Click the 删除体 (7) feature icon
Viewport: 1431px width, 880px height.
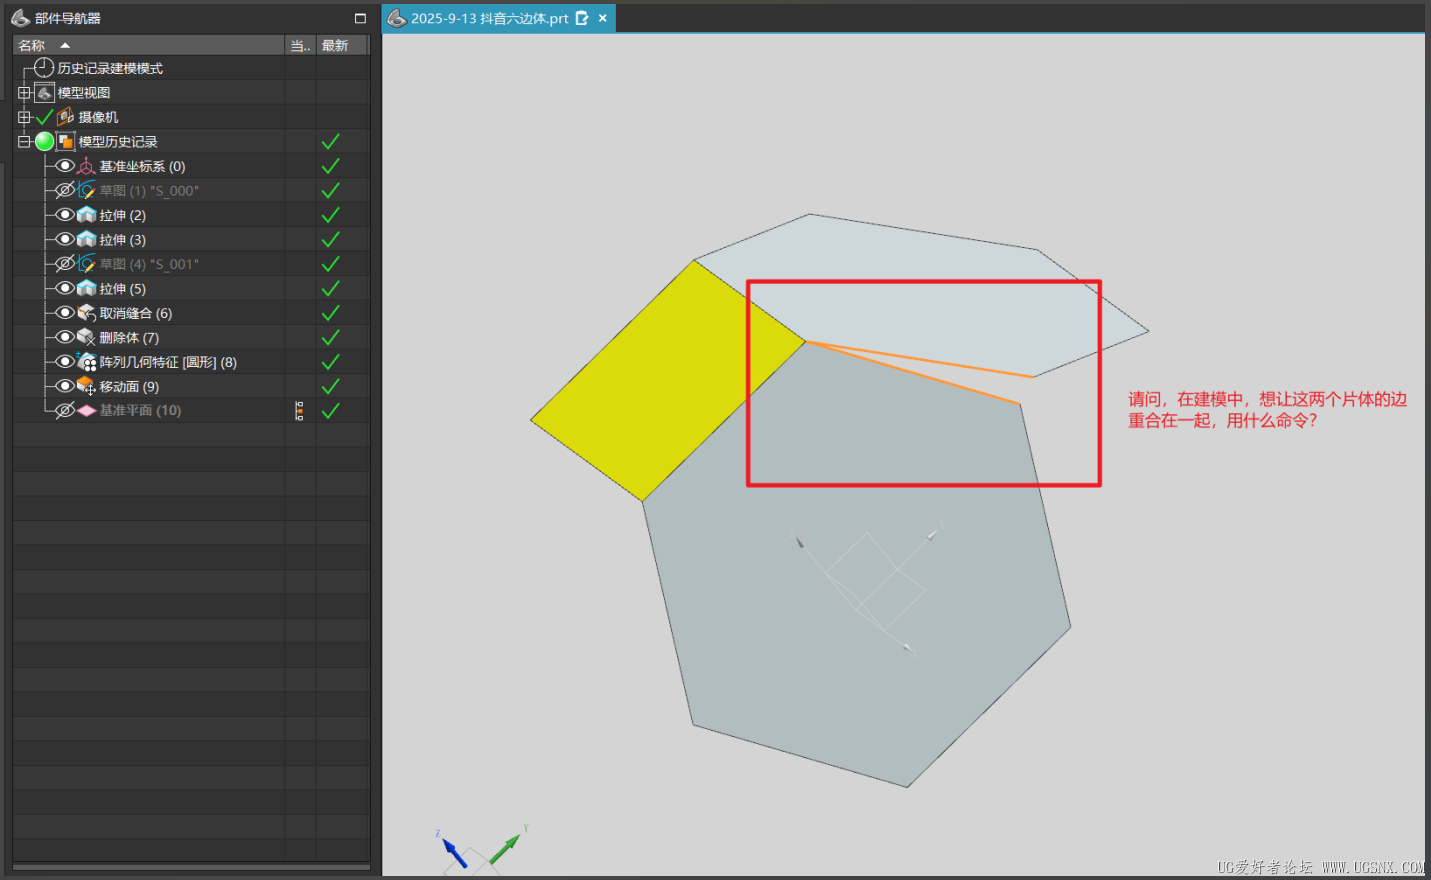[87, 338]
